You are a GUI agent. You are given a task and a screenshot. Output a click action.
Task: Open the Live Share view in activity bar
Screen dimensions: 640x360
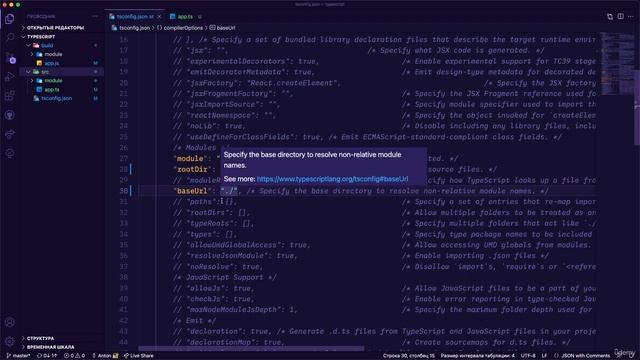10,134
